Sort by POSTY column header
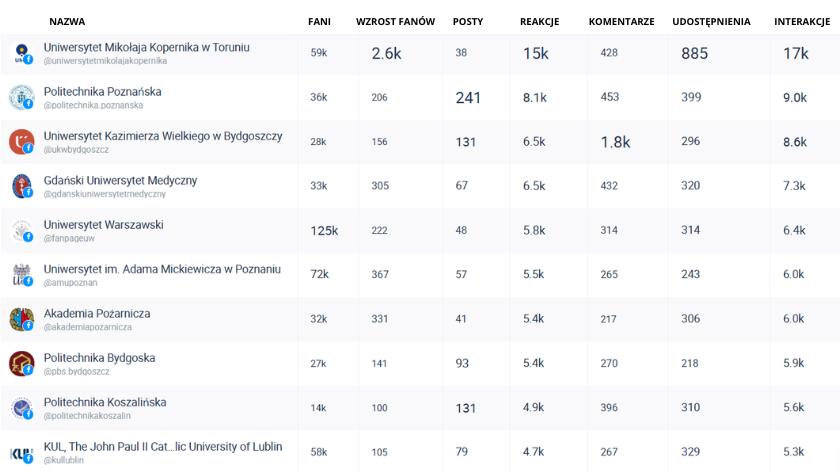Screen dimensions: 840x472 (468, 21)
